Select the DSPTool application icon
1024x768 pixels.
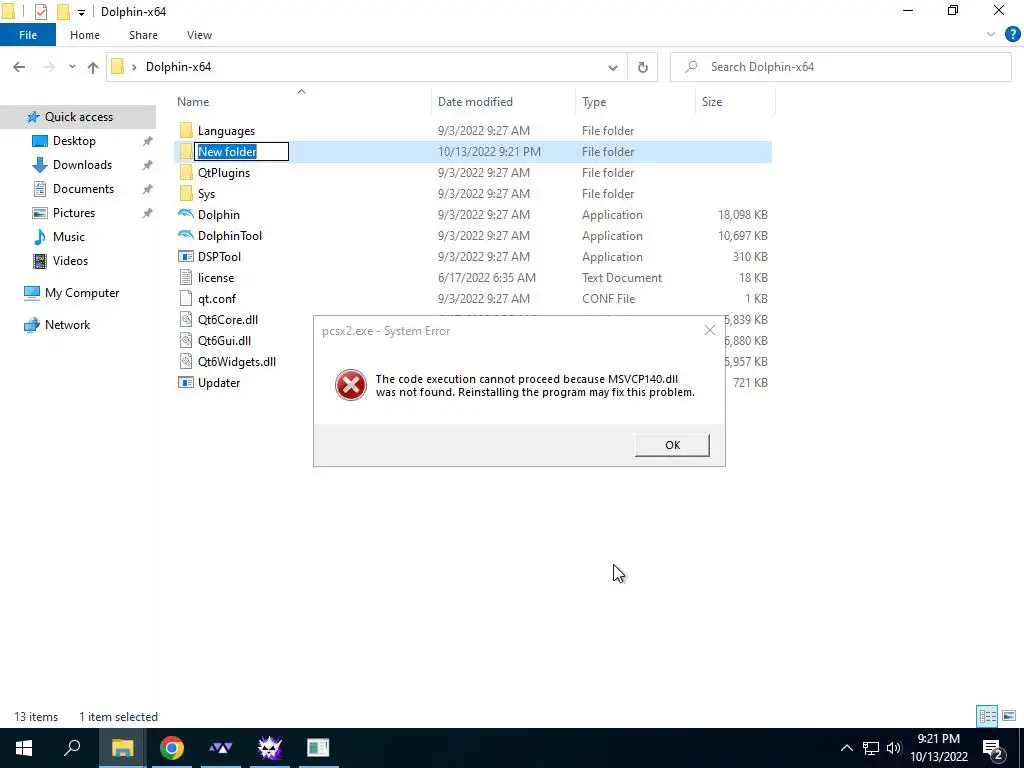click(186, 257)
